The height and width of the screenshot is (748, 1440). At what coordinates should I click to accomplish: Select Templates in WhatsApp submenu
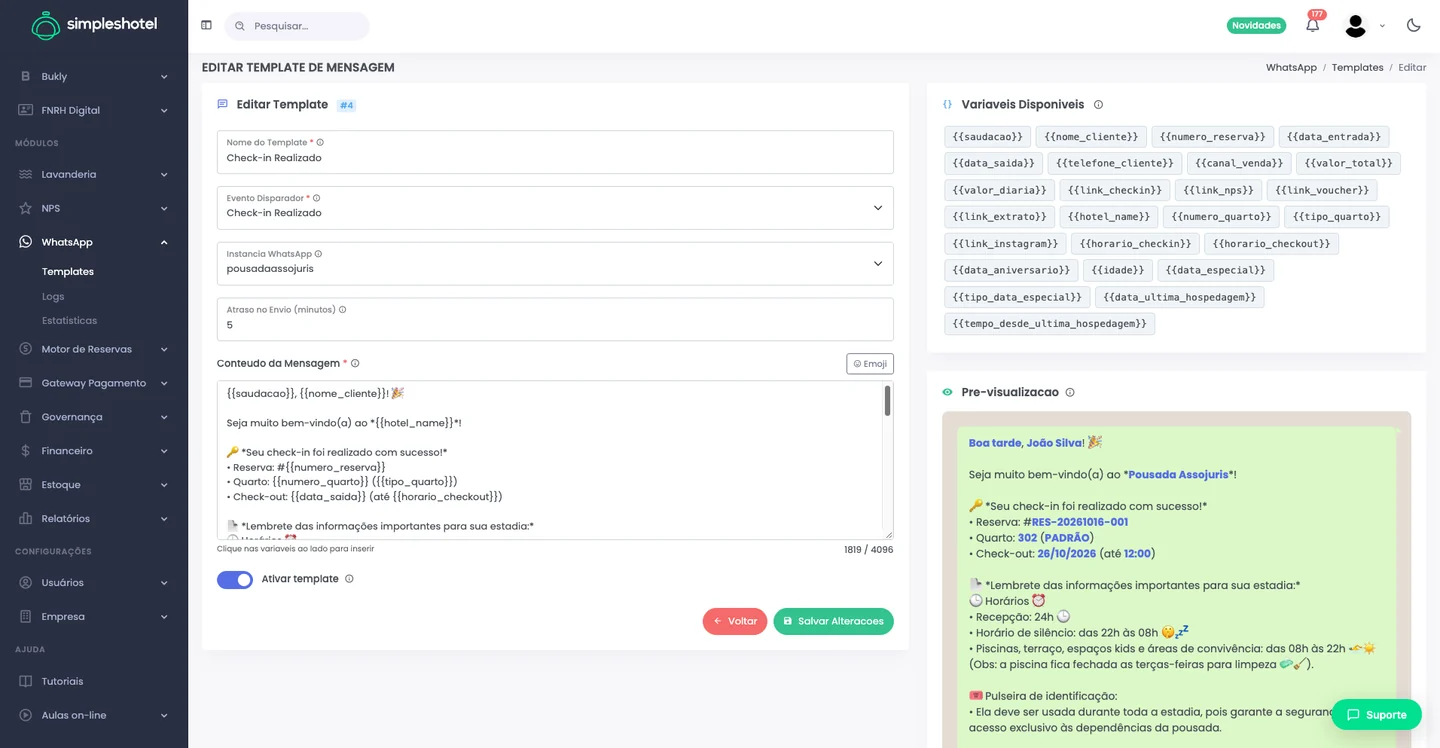point(68,272)
